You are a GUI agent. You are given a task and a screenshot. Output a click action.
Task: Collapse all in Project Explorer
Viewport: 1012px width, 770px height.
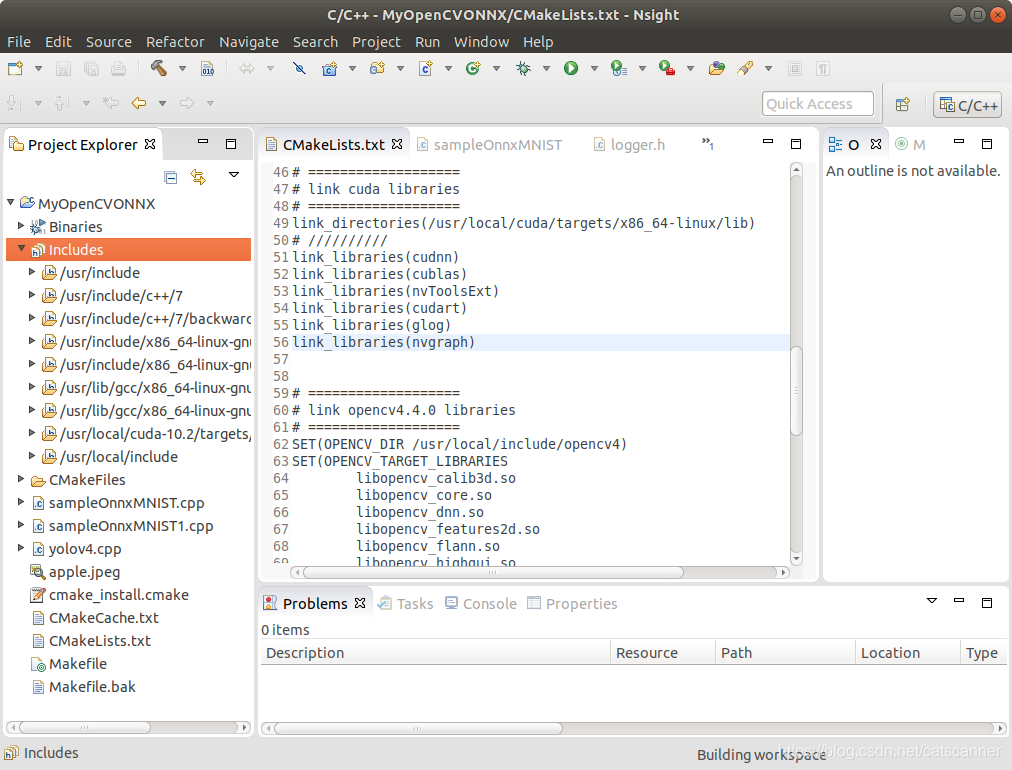(x=171, y=177)
